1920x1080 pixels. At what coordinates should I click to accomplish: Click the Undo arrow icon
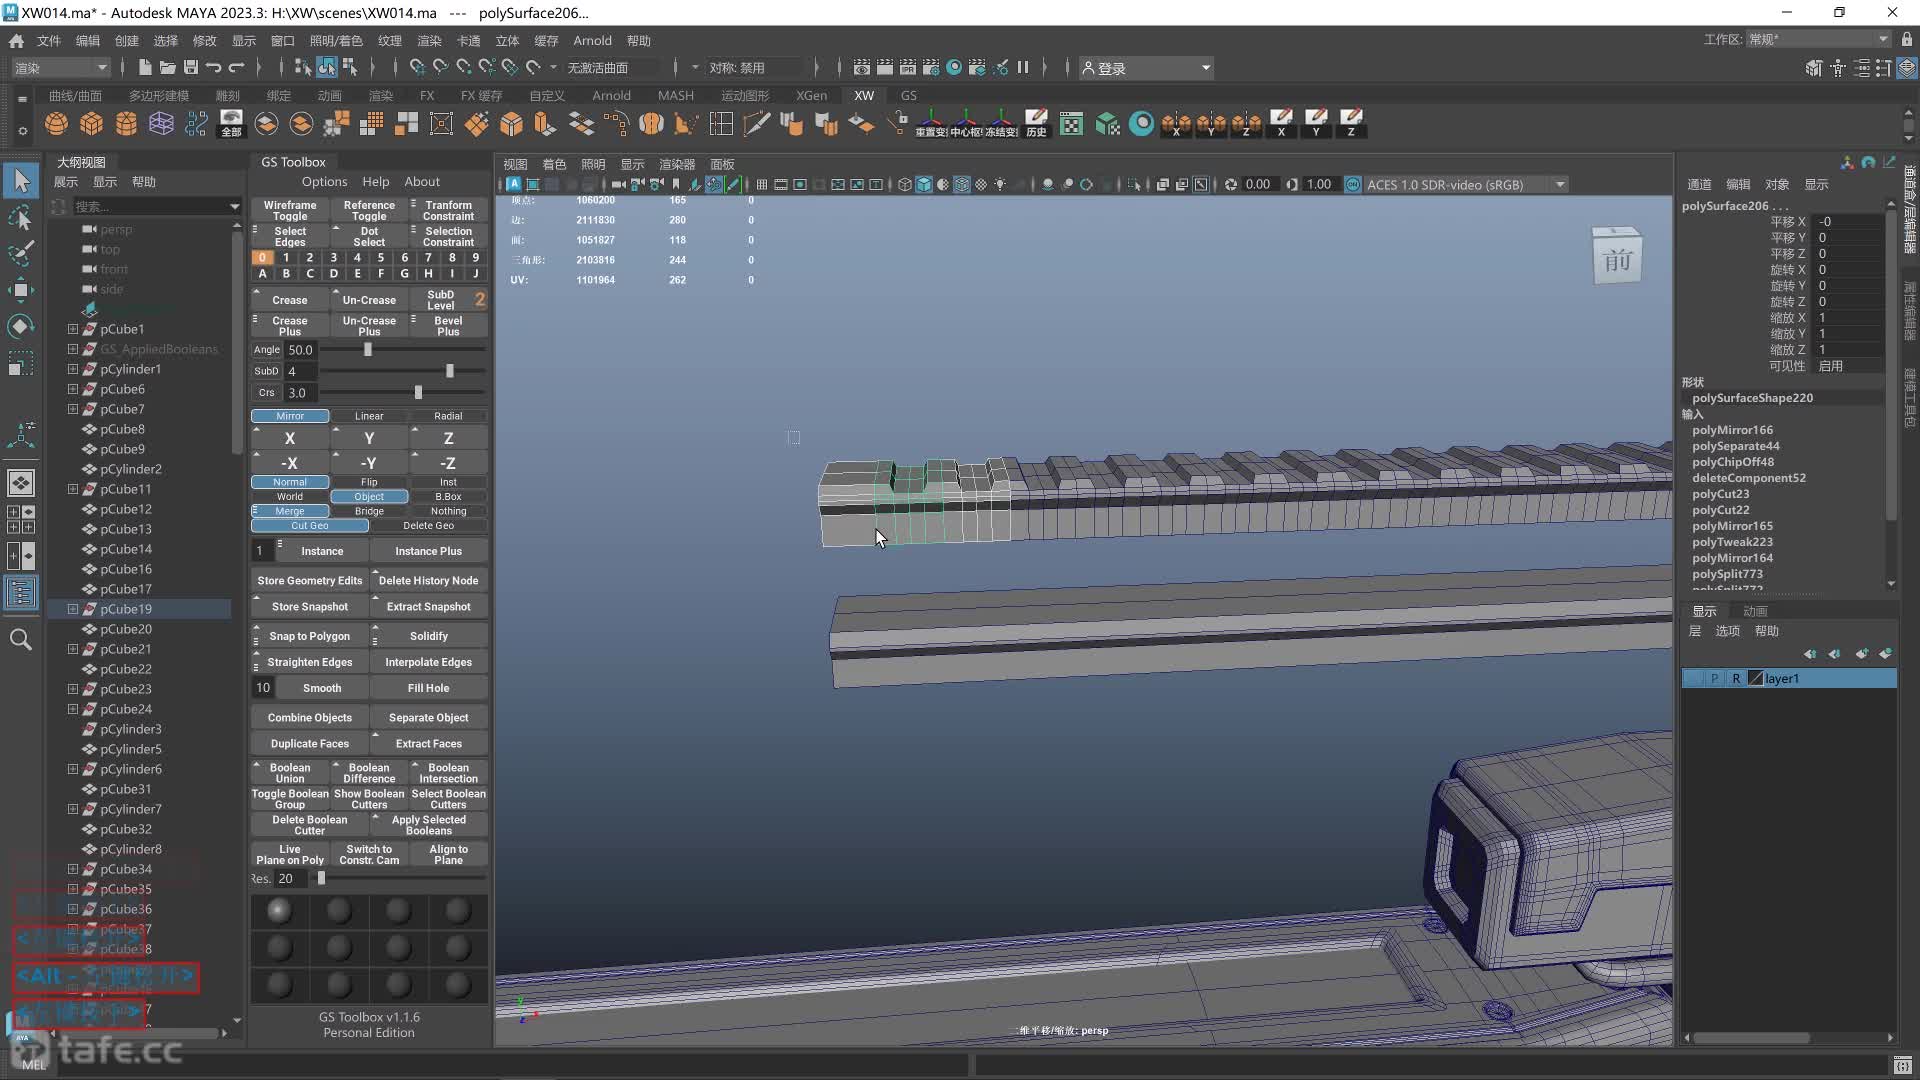click(x=213, y=67)
